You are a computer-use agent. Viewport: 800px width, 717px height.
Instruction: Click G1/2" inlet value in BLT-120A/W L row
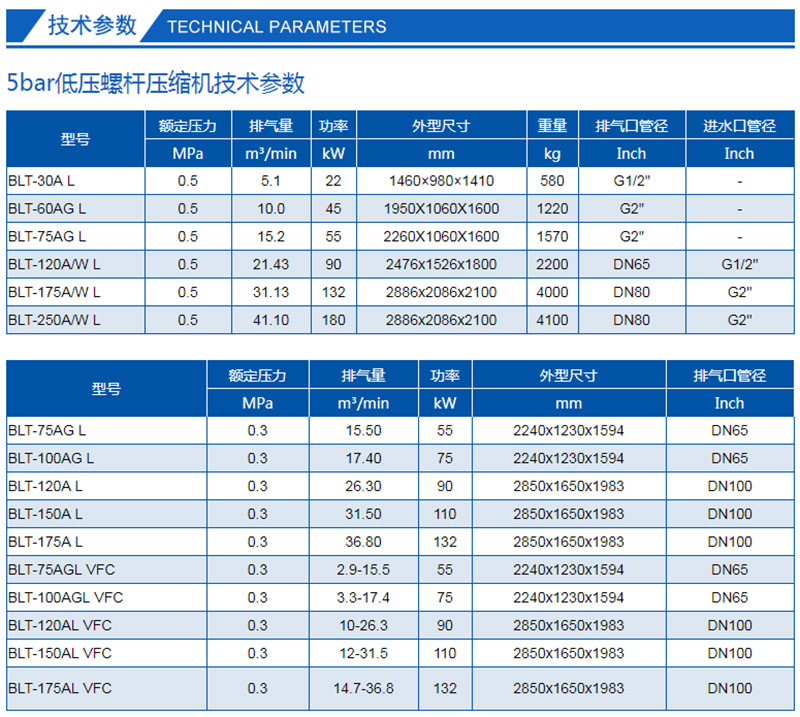740,264
